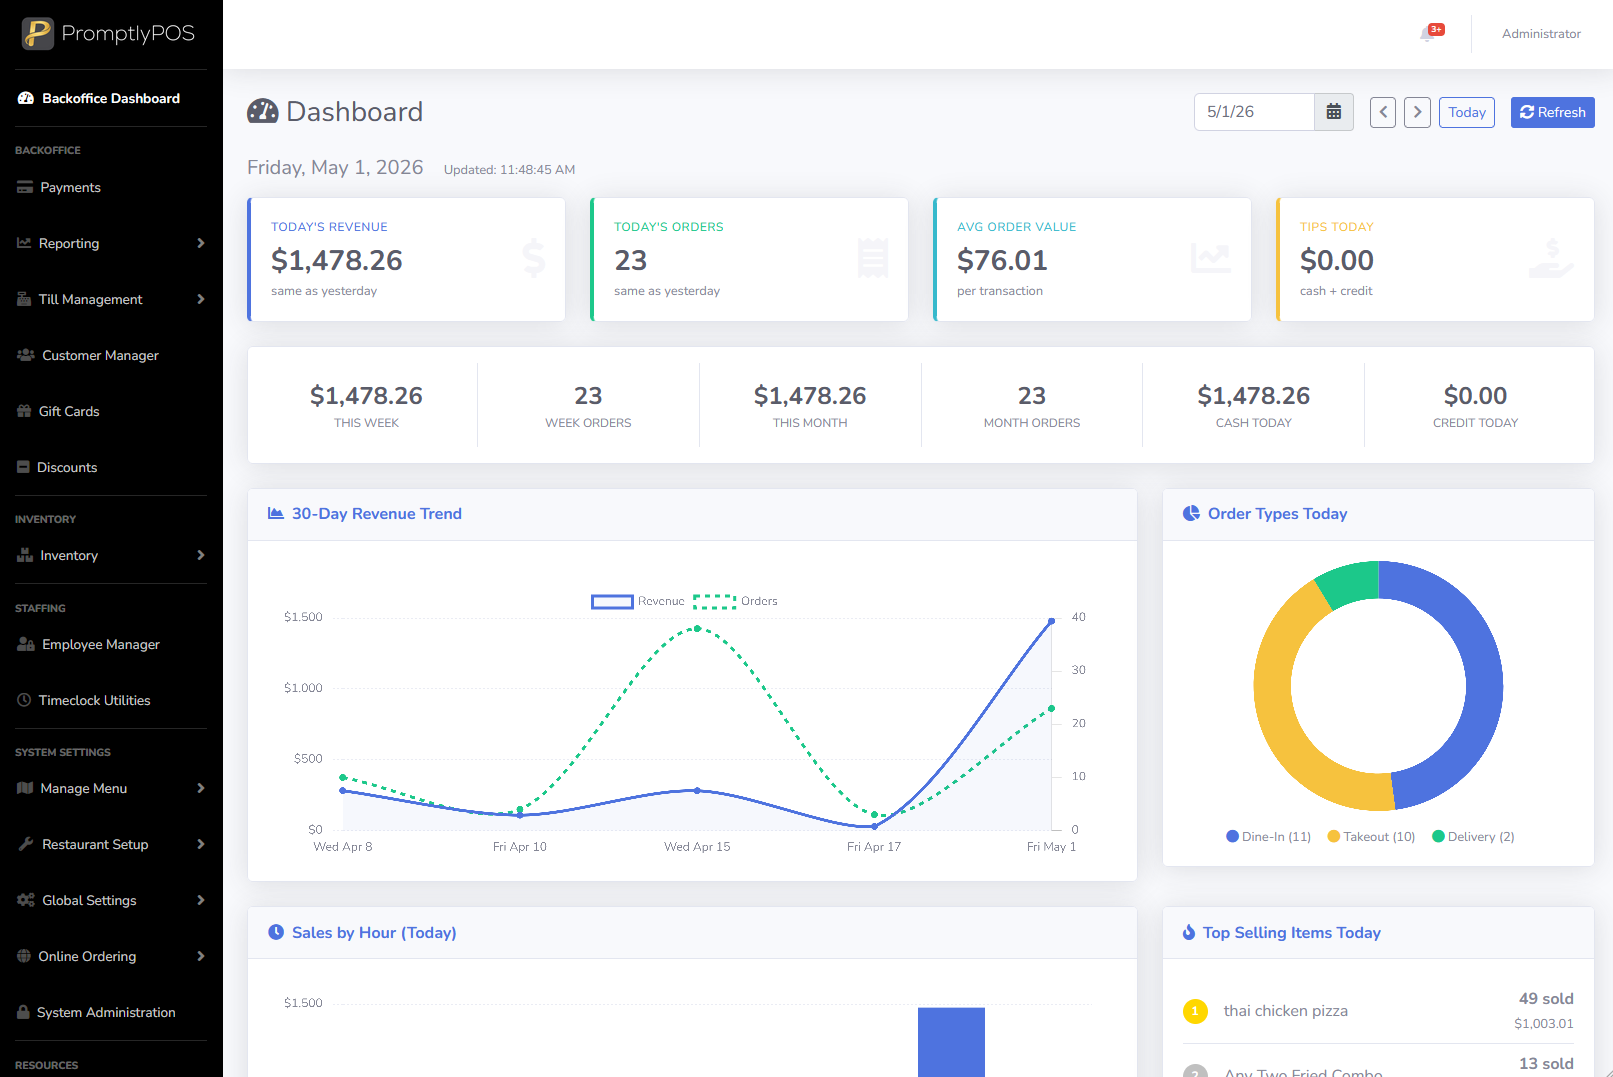Click the Backoffice Dashboard gauge icon
This screenshot has width=1613, height=1077.
pos(26,98)
